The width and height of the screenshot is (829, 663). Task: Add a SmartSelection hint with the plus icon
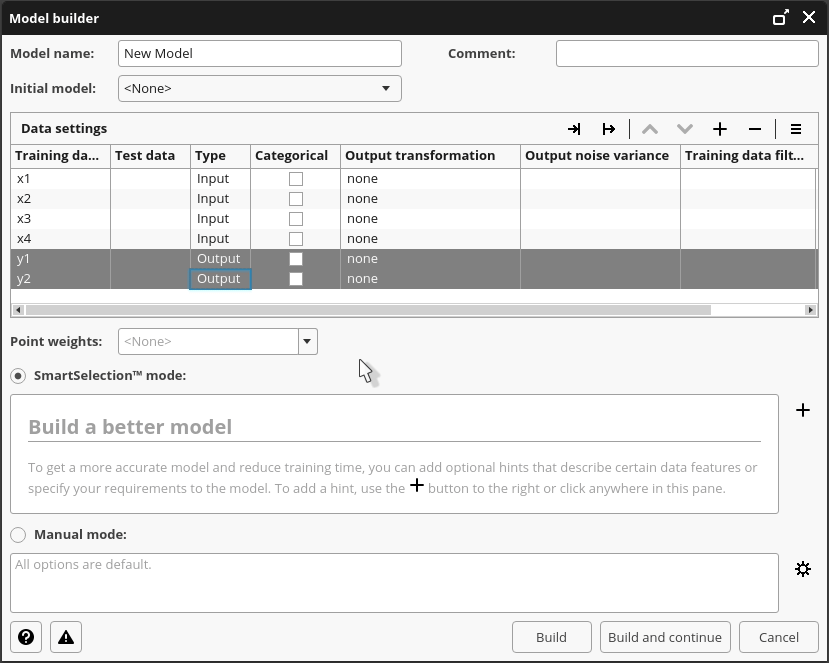click(803, 410)
